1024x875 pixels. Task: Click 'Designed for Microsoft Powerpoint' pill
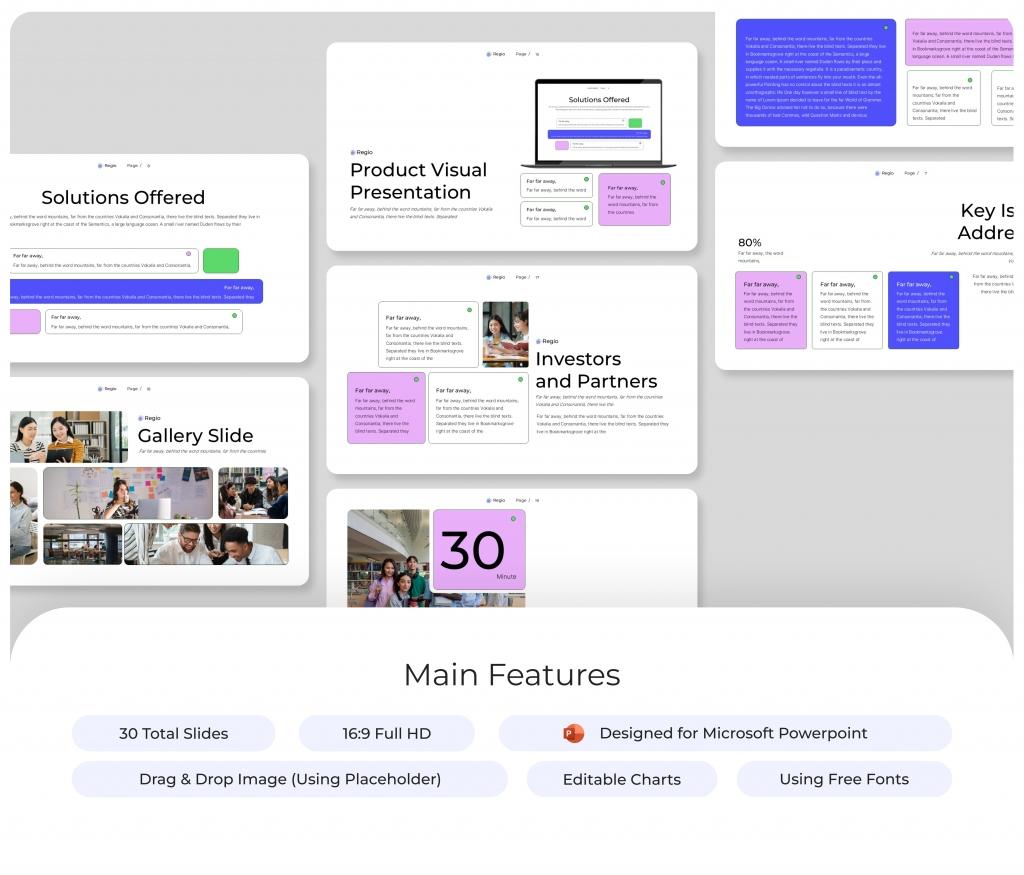pyautogui.click(x=725, y=733)
